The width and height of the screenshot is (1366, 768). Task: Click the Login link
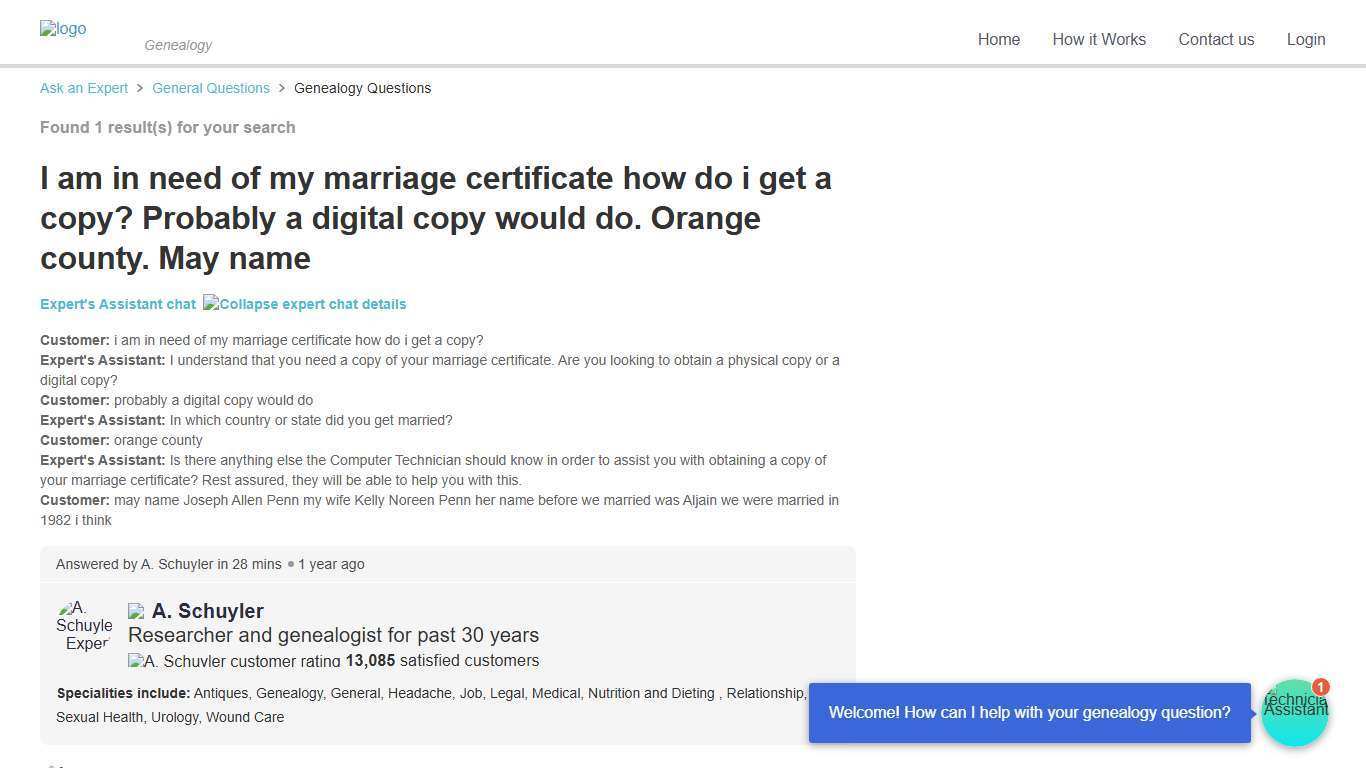point(1306,39)
